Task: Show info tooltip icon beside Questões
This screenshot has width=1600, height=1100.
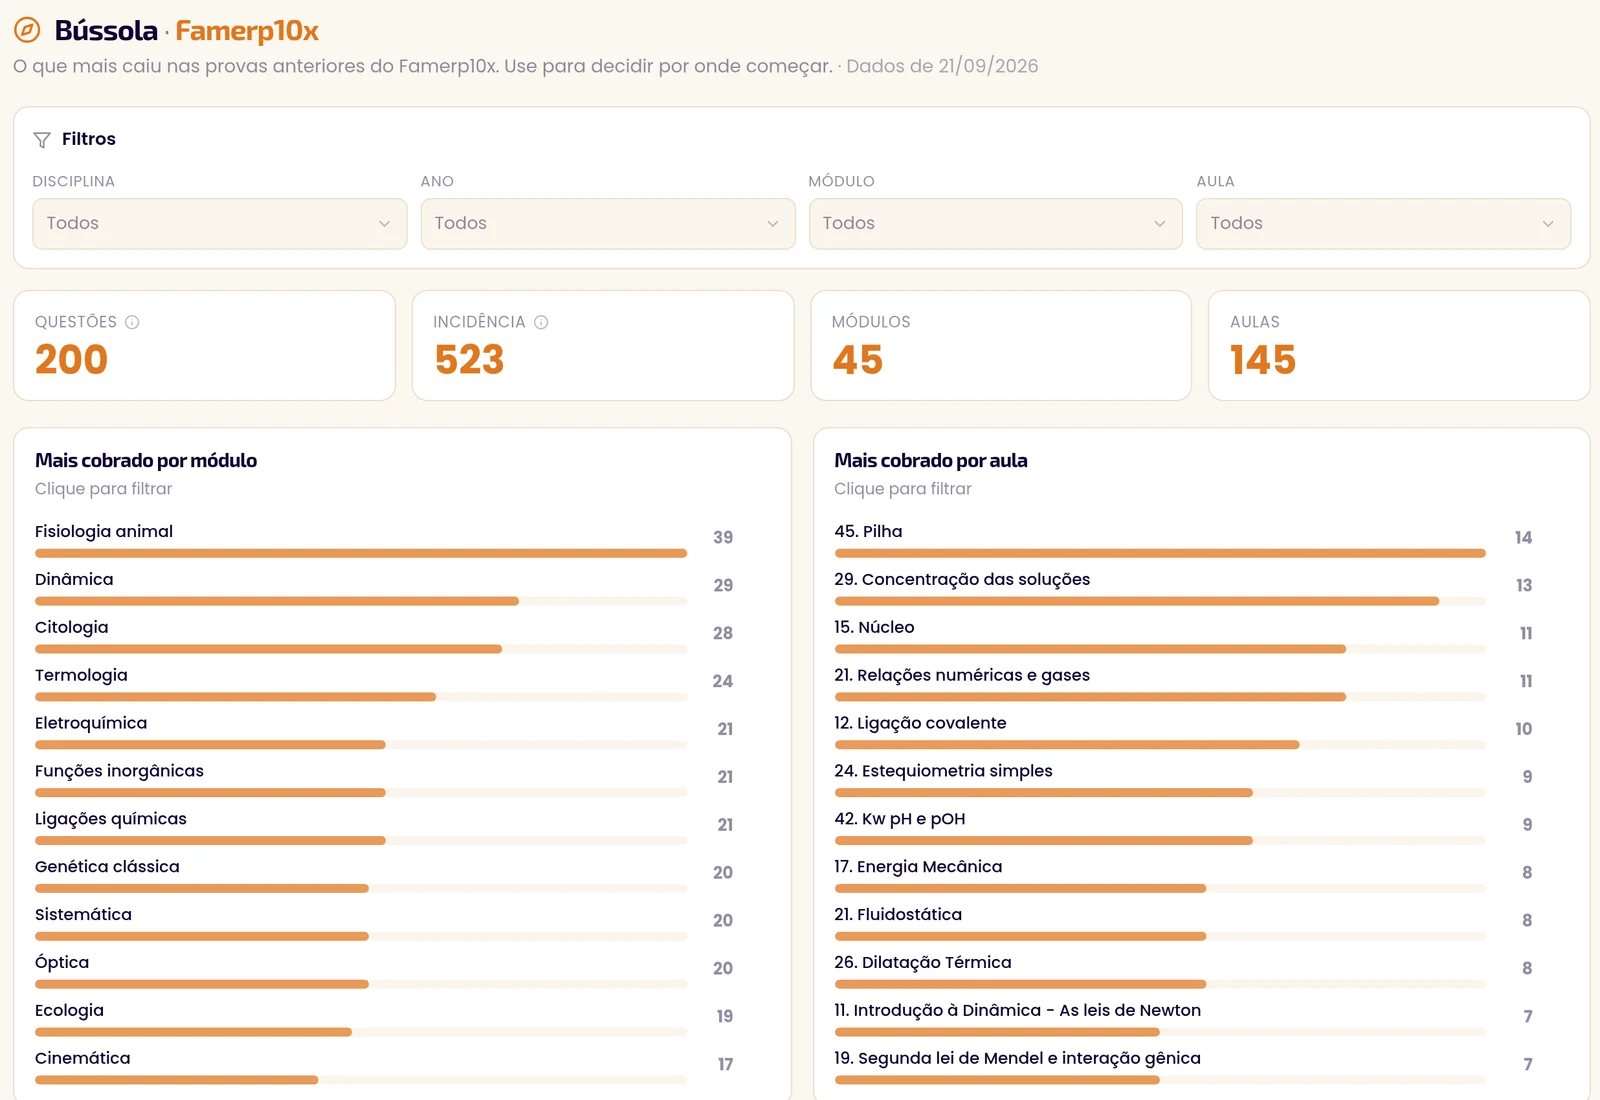Action: [x=132, y=322]
